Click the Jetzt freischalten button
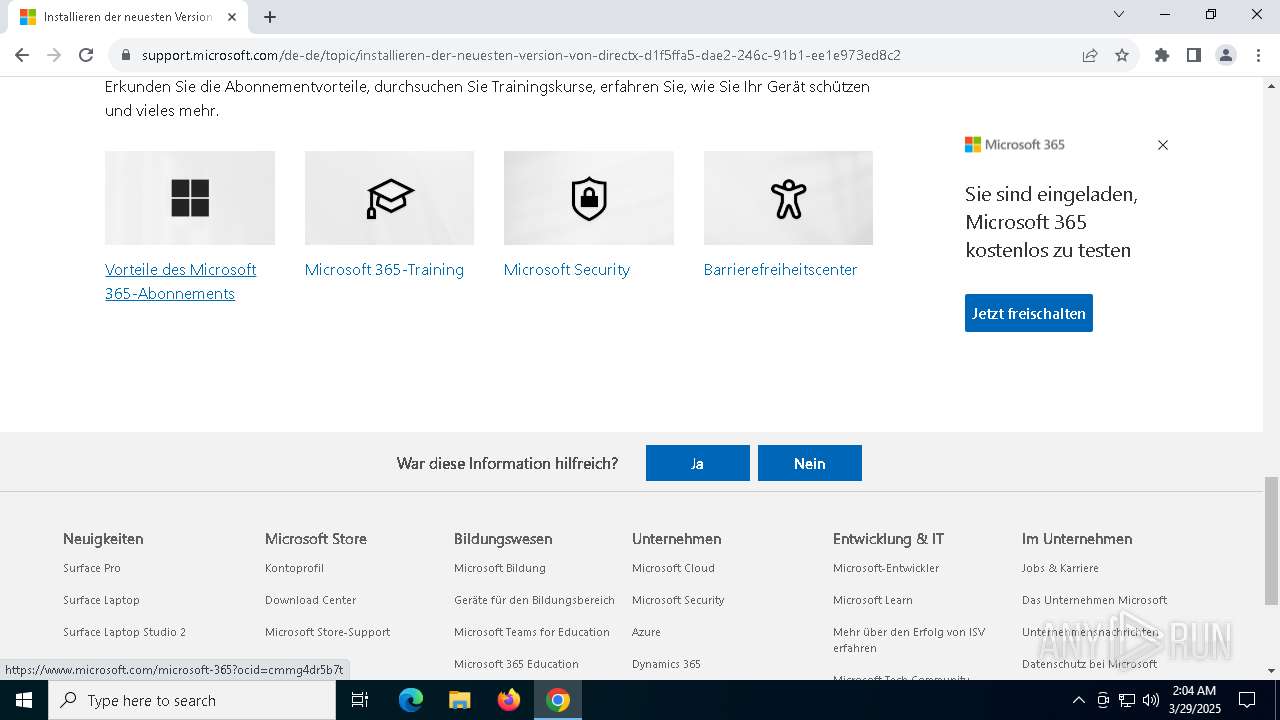 click(1029, 313)
